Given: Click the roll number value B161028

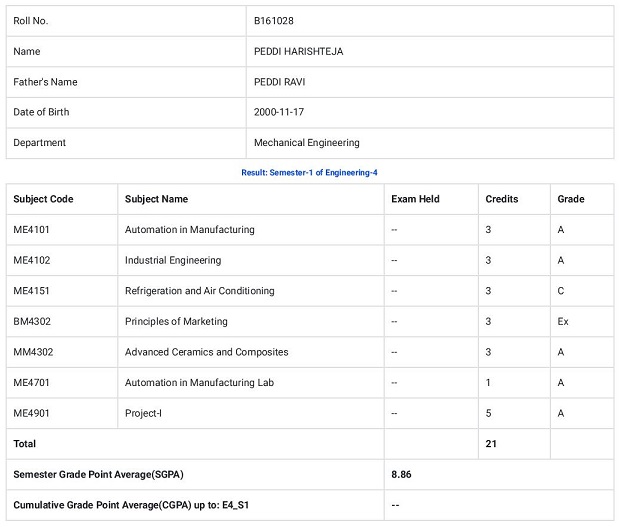Looking at the screenshot, I should 274,20.
